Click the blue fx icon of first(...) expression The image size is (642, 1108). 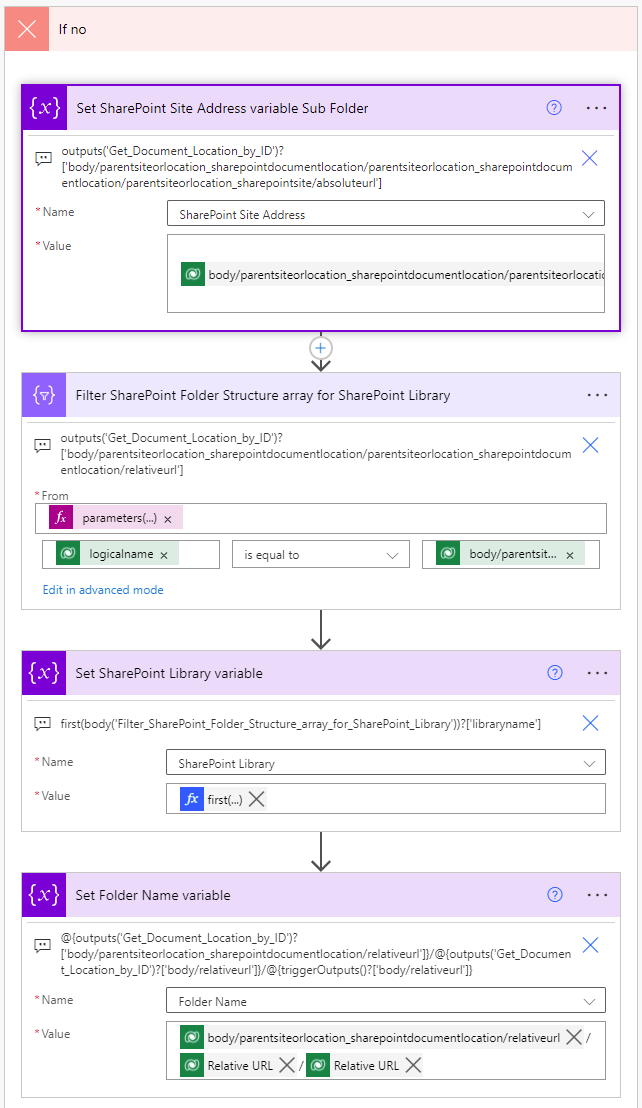(192, 799)
